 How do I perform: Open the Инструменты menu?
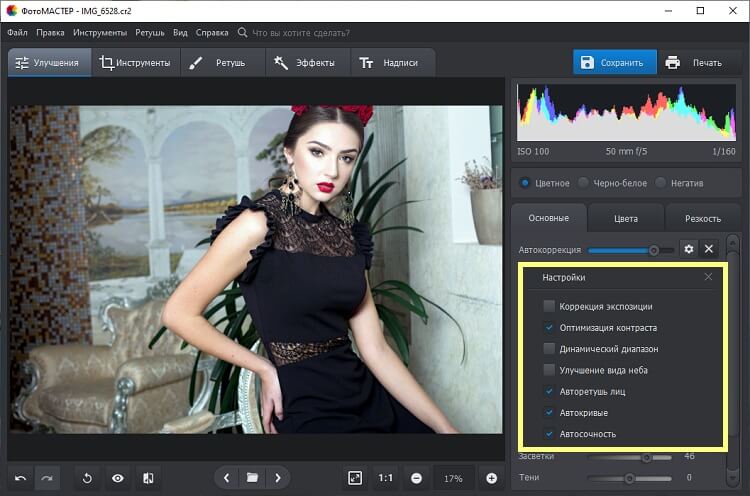click(100, 32)
